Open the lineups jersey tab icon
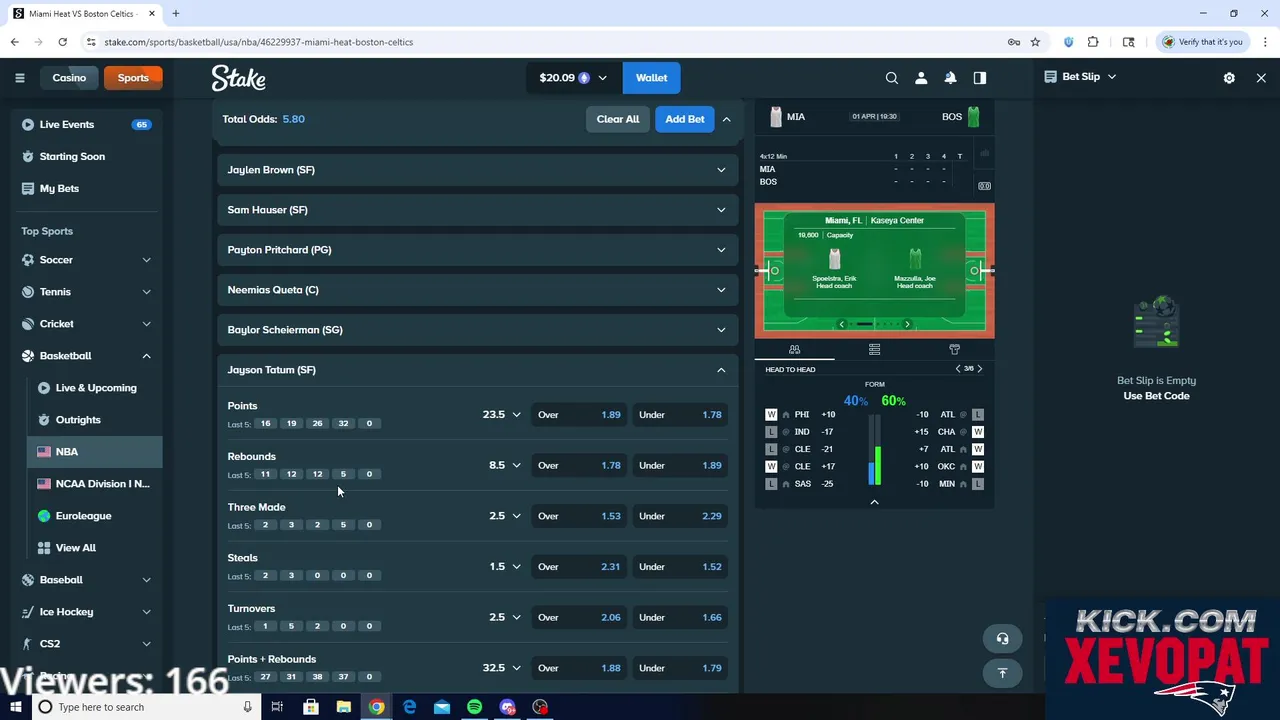The width and height of the screenshot is (1280, 720). click(954, 349)
